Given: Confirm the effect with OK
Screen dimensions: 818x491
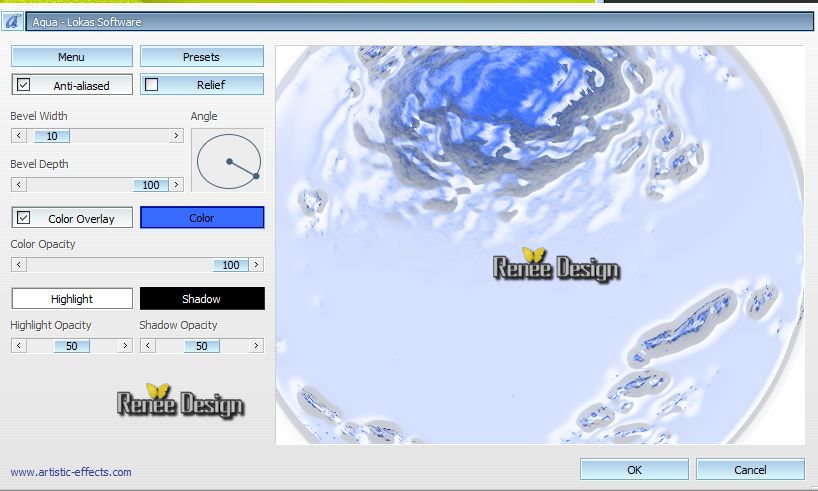Looking at the screenshot, I should (x=634, y=470).
